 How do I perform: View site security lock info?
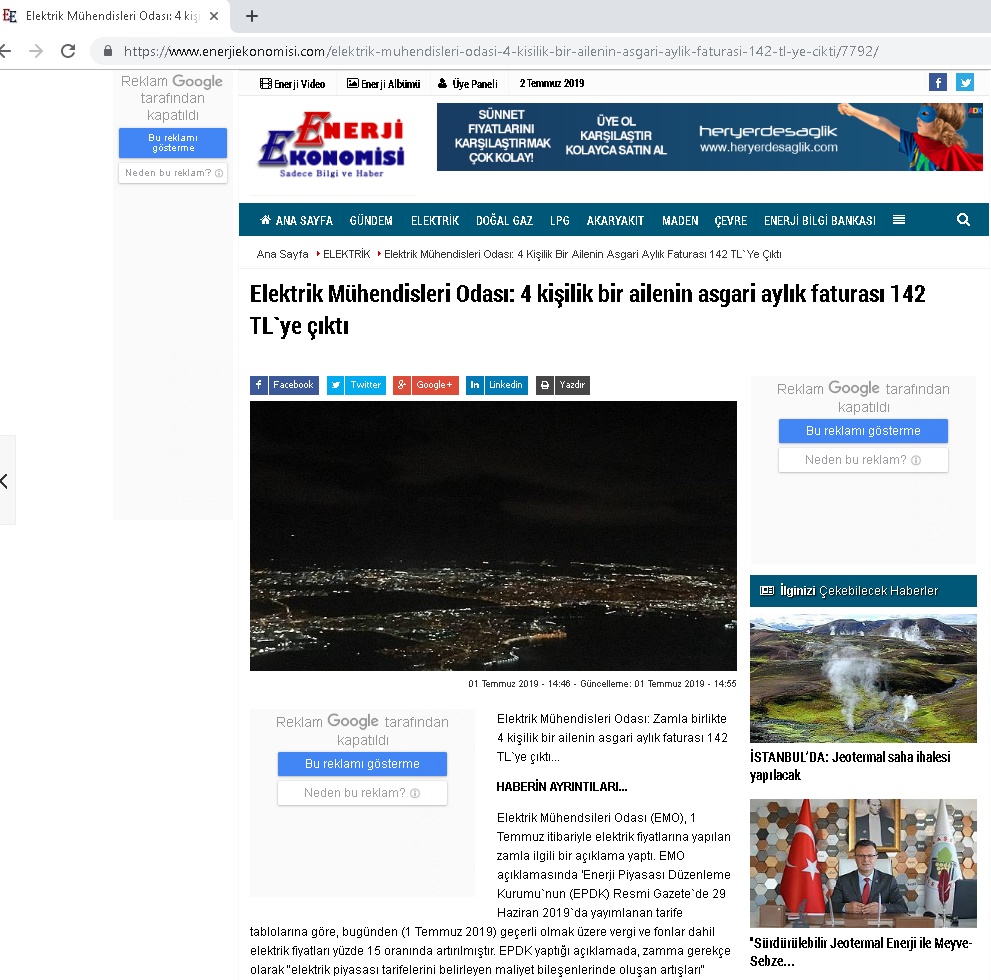[108, 51]
